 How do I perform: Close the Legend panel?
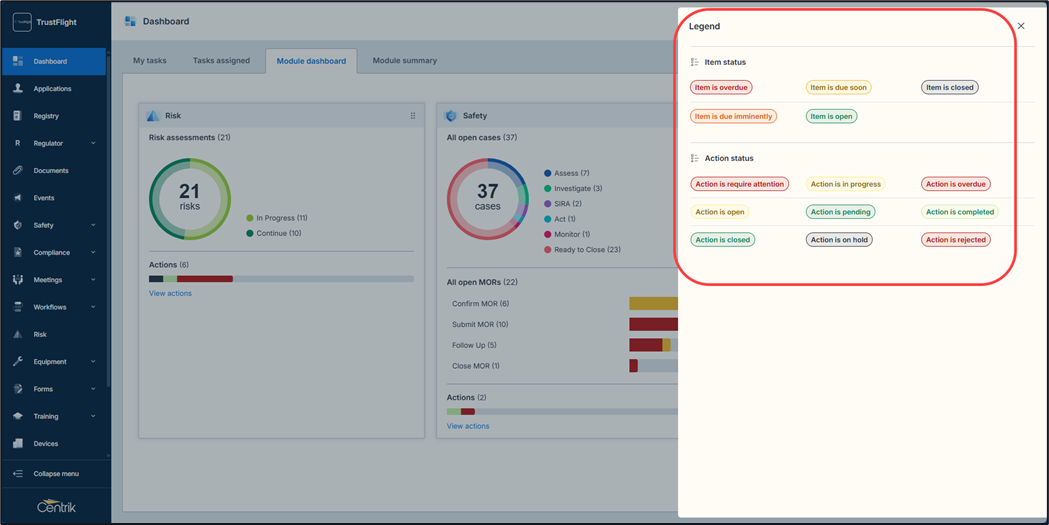[x=1021, y=27]
